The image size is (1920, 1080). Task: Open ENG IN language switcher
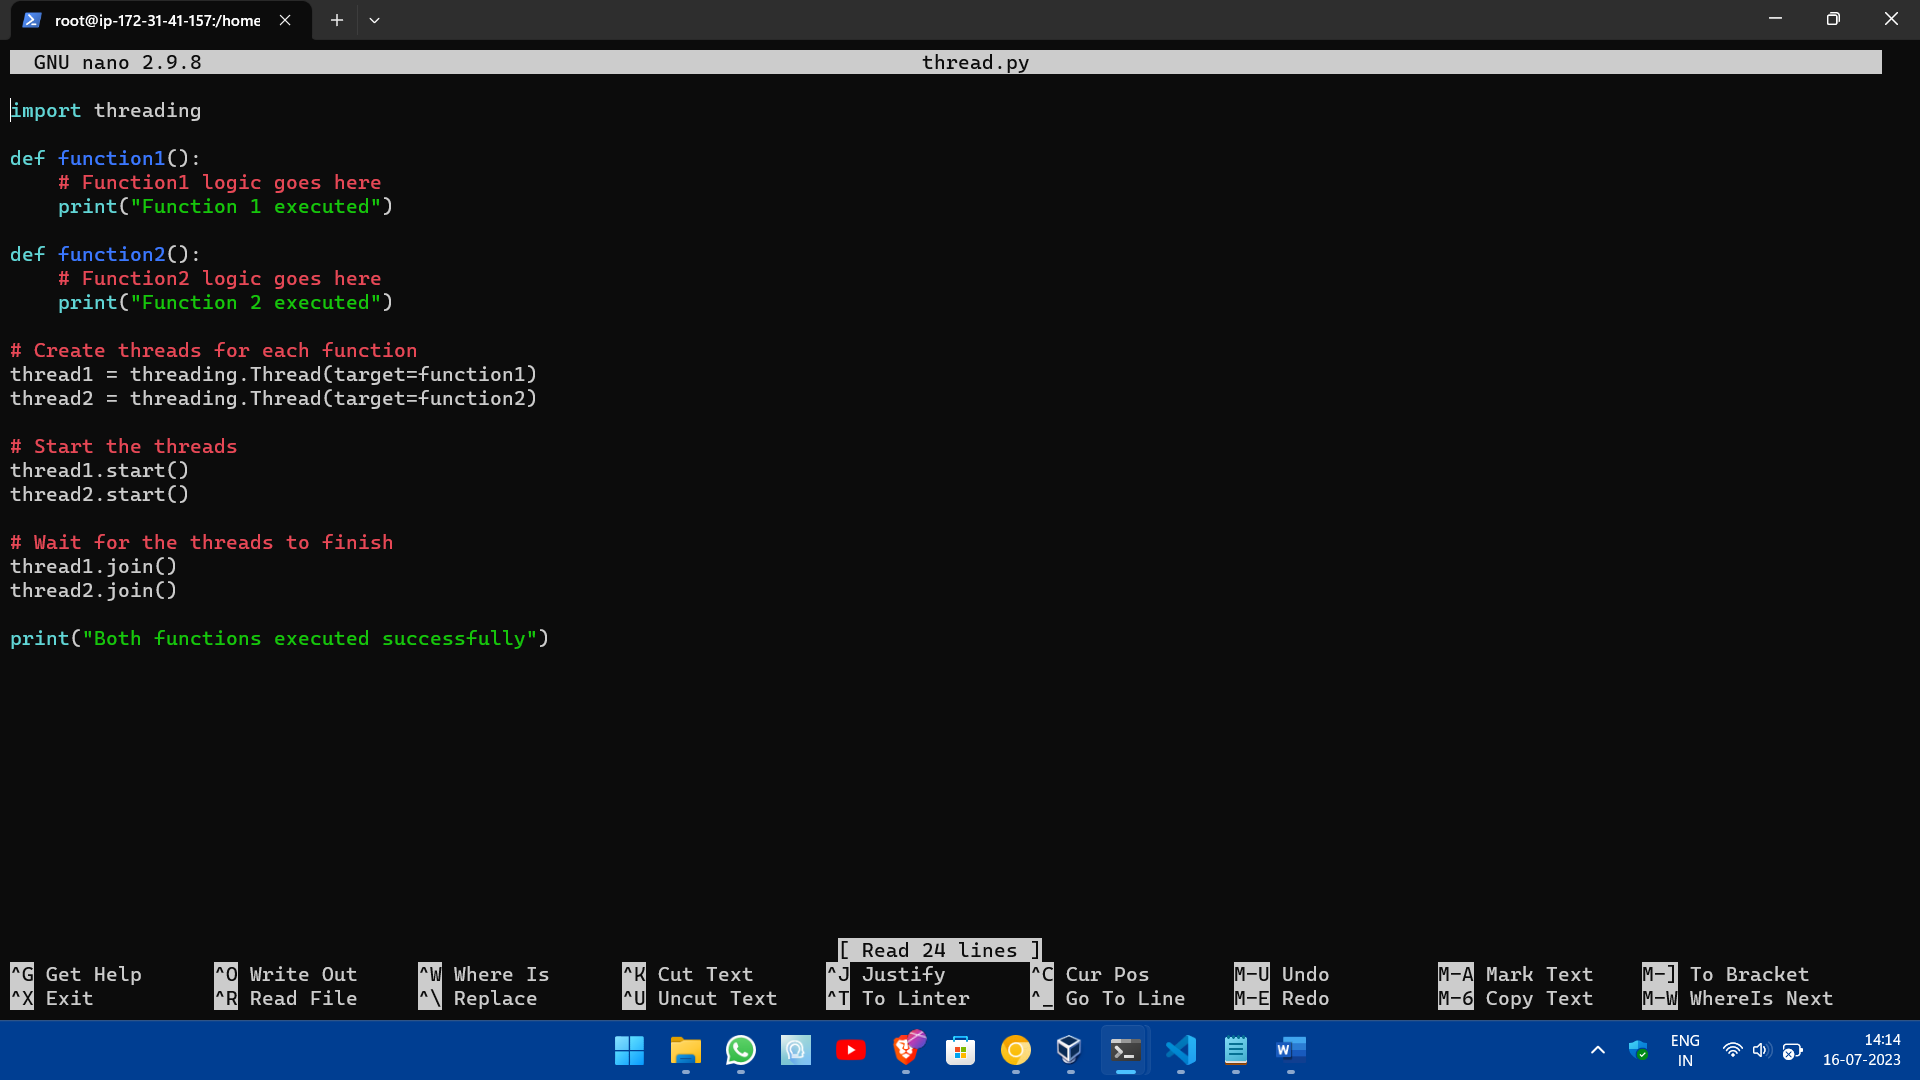click(1685, 1050)
